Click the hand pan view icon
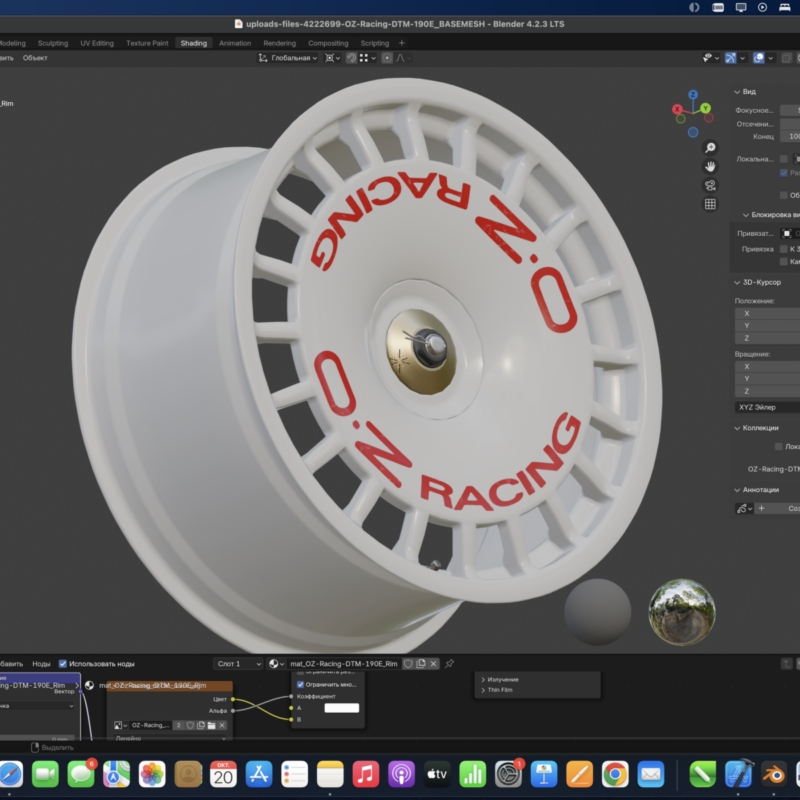800x800 pixels. coord(710,166)
